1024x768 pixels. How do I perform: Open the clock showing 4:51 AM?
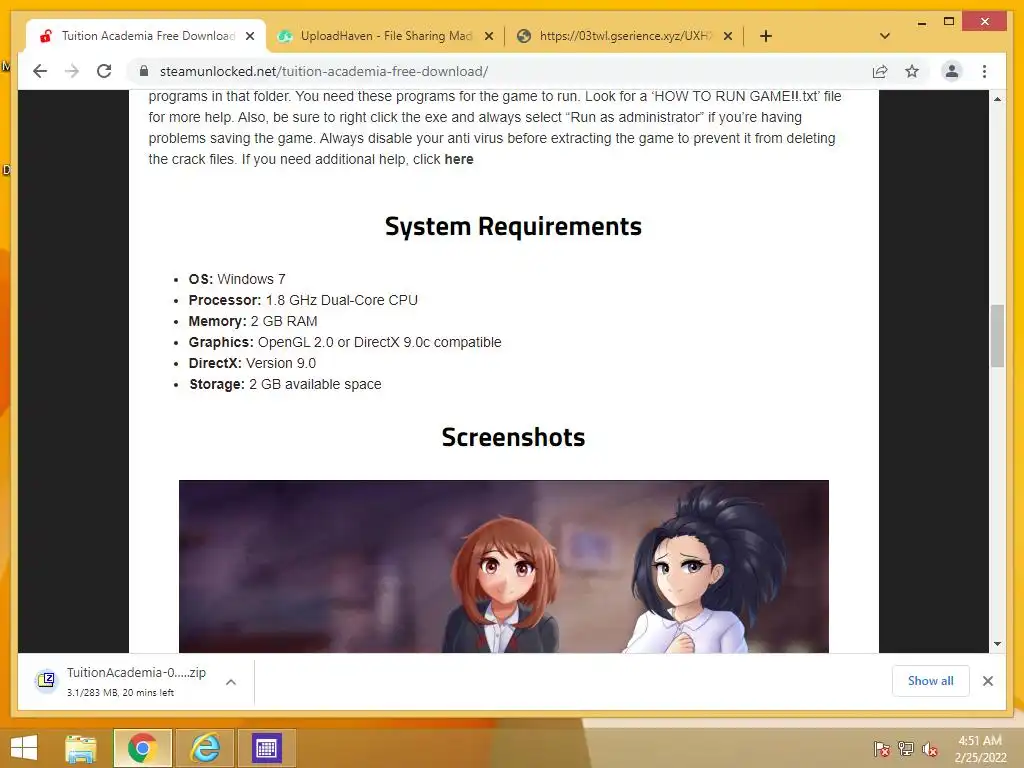click(x=980, y=749)
